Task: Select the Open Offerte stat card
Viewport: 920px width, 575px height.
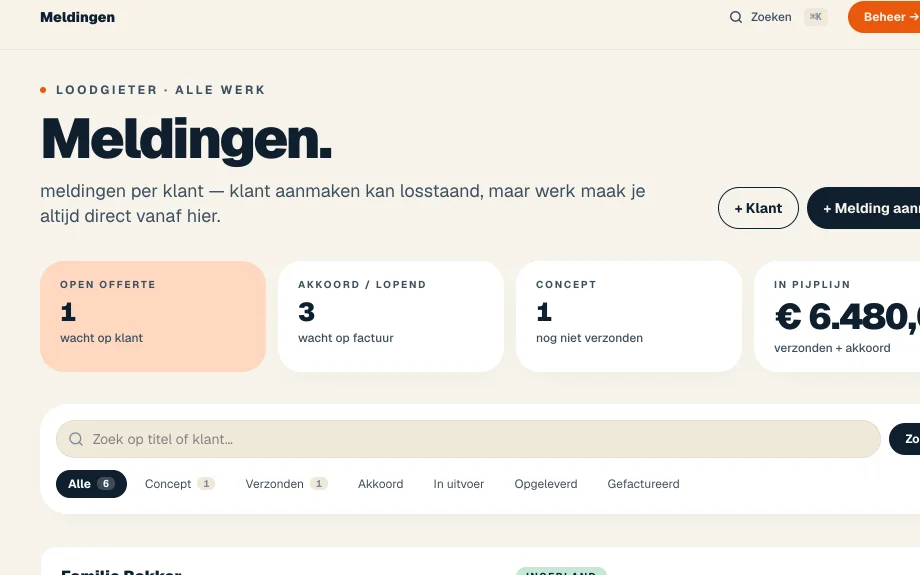Action: coord(153,316)
